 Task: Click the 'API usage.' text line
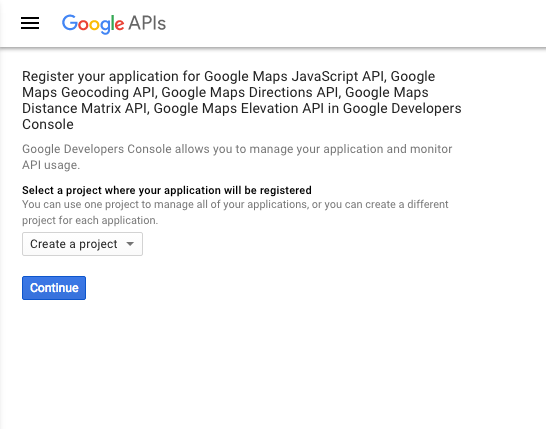tap(51, 165)
